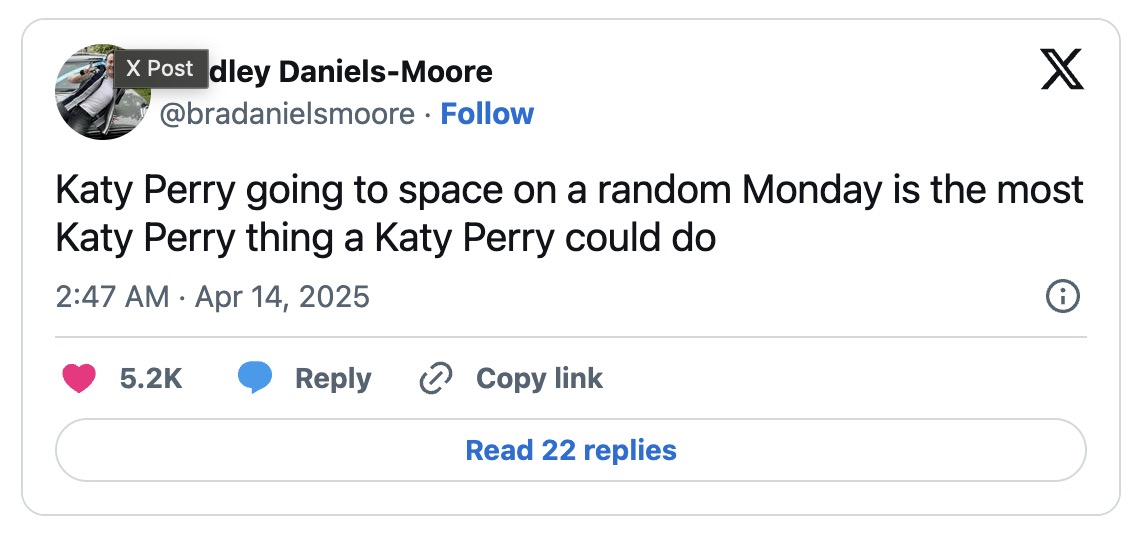The height and width of the screenshot is (542, 1146).
Task: Click the 5.2K like count
Action: [x=151, y=378]
